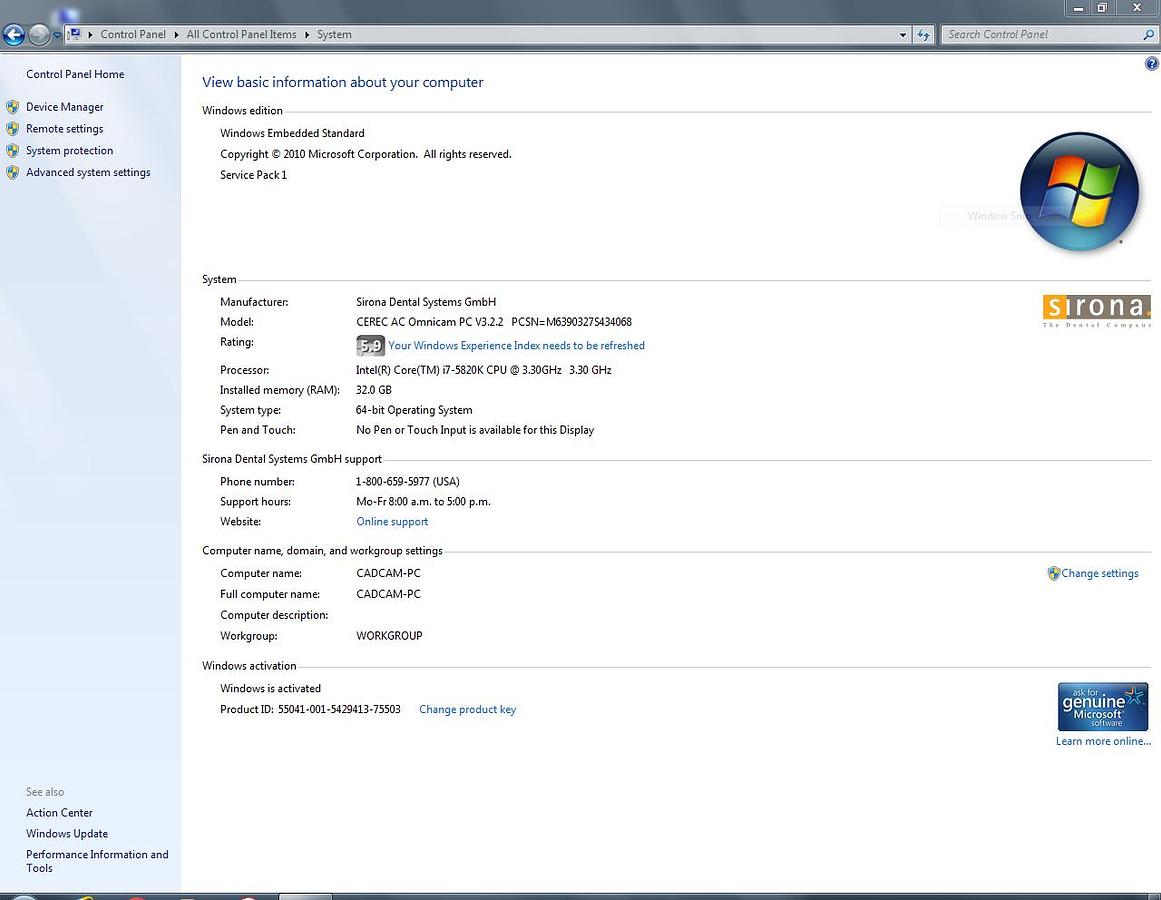
Task: Open Advanced system settings
Action: pyautogui.click(x=88, y=173)
